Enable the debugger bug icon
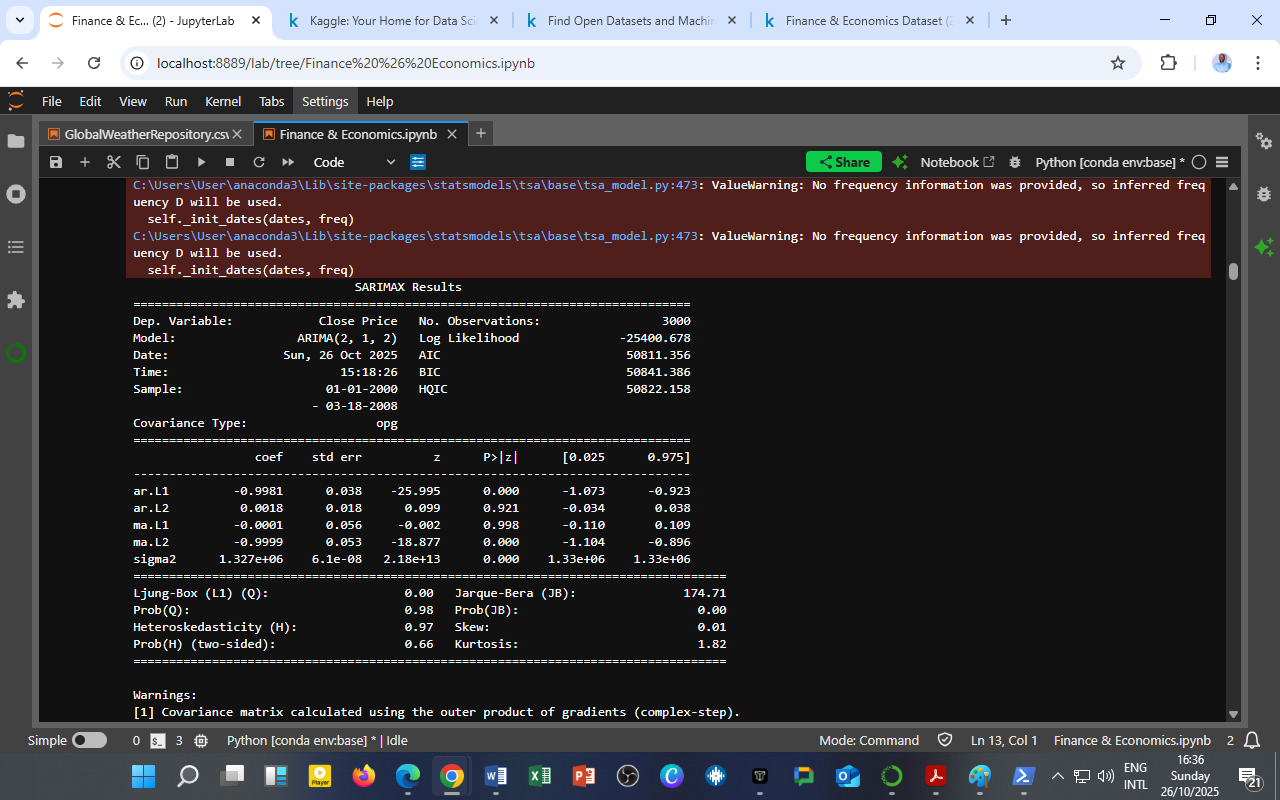The width and height of the screenshot is (1280, 800). point(1015,162)
